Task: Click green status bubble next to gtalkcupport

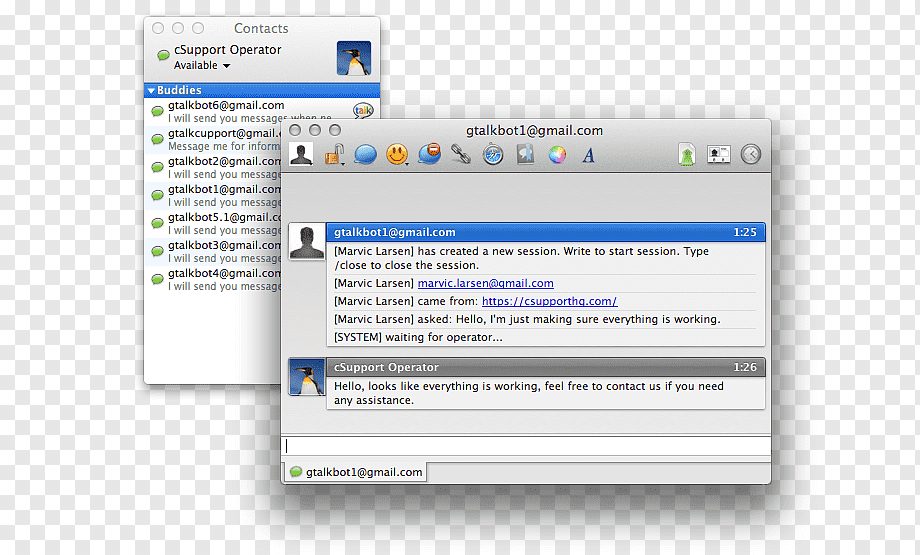Action: pyautogui.click(x=157, y=139)
